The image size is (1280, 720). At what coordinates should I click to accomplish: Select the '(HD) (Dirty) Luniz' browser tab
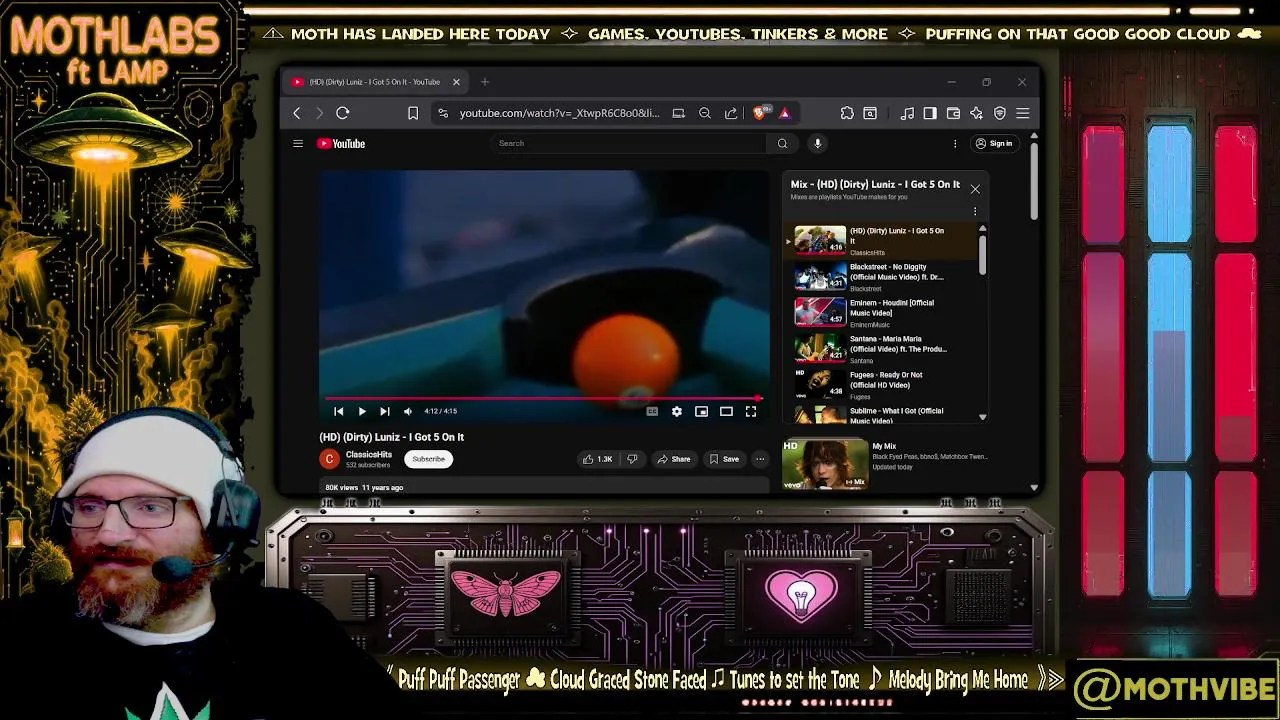[376, 82]
